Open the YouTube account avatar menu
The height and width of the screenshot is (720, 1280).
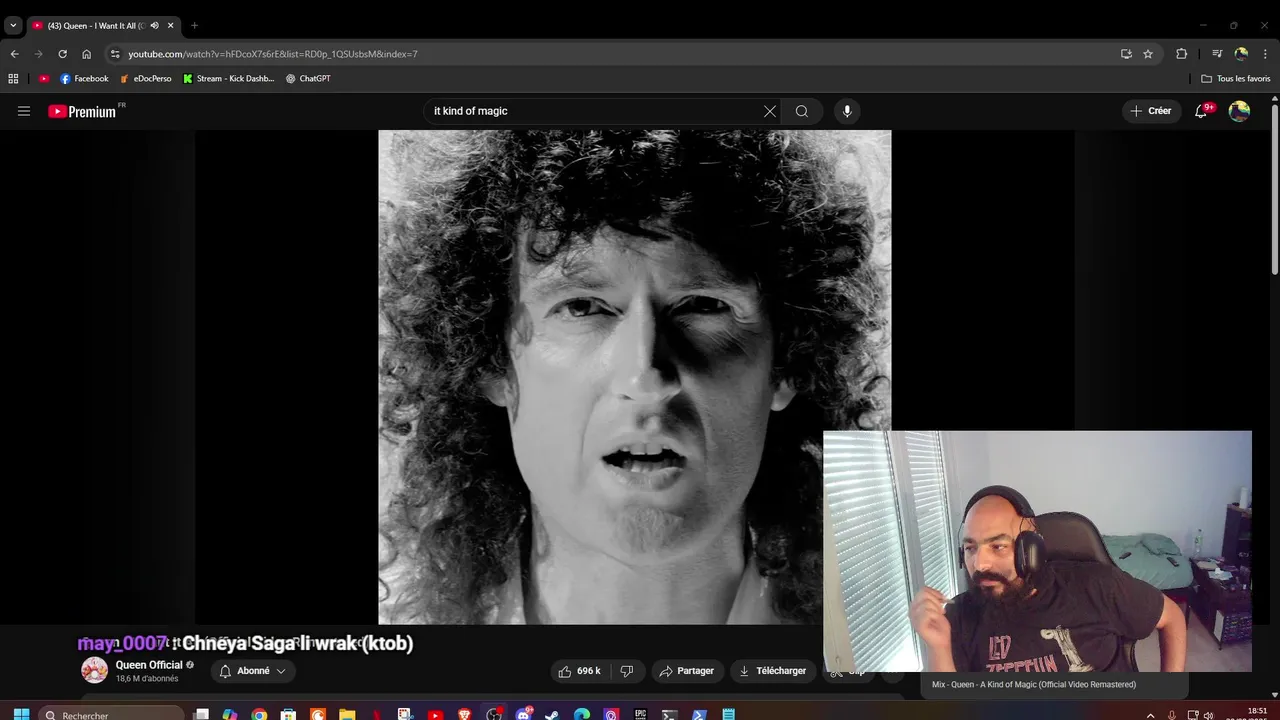tap(1239, 111)
